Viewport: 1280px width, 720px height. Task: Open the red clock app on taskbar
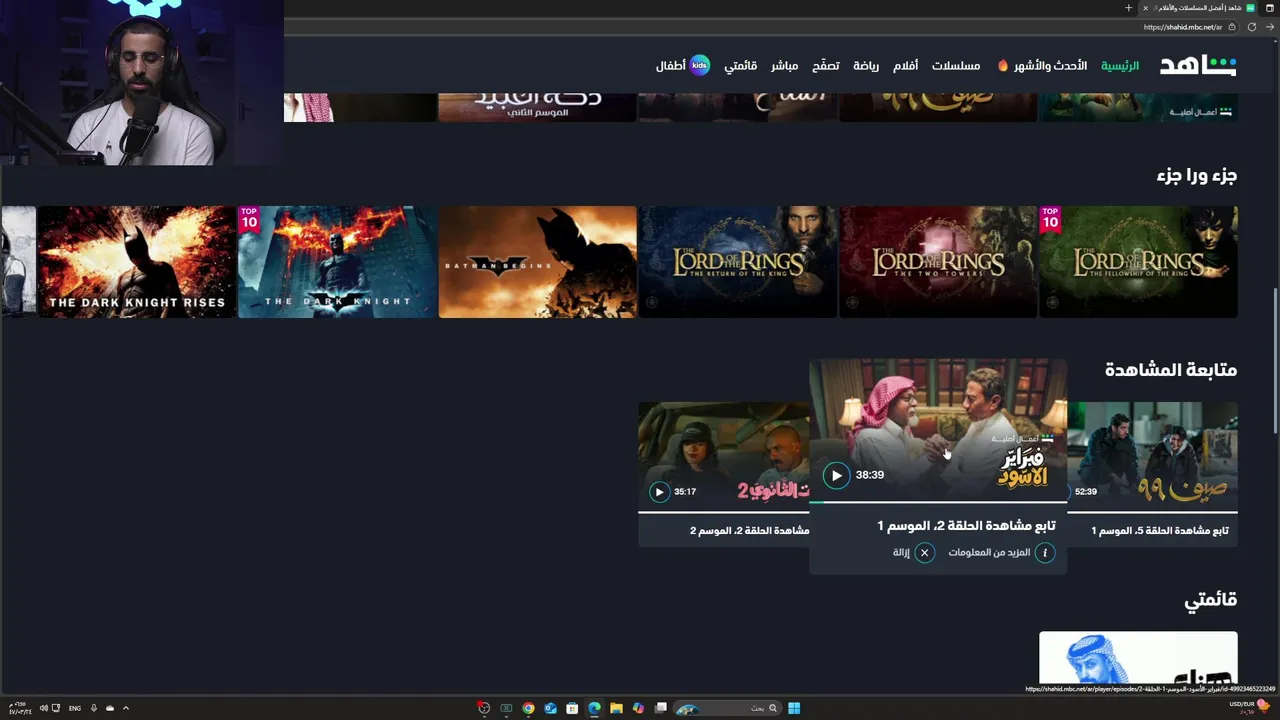[x=484, y=708]
